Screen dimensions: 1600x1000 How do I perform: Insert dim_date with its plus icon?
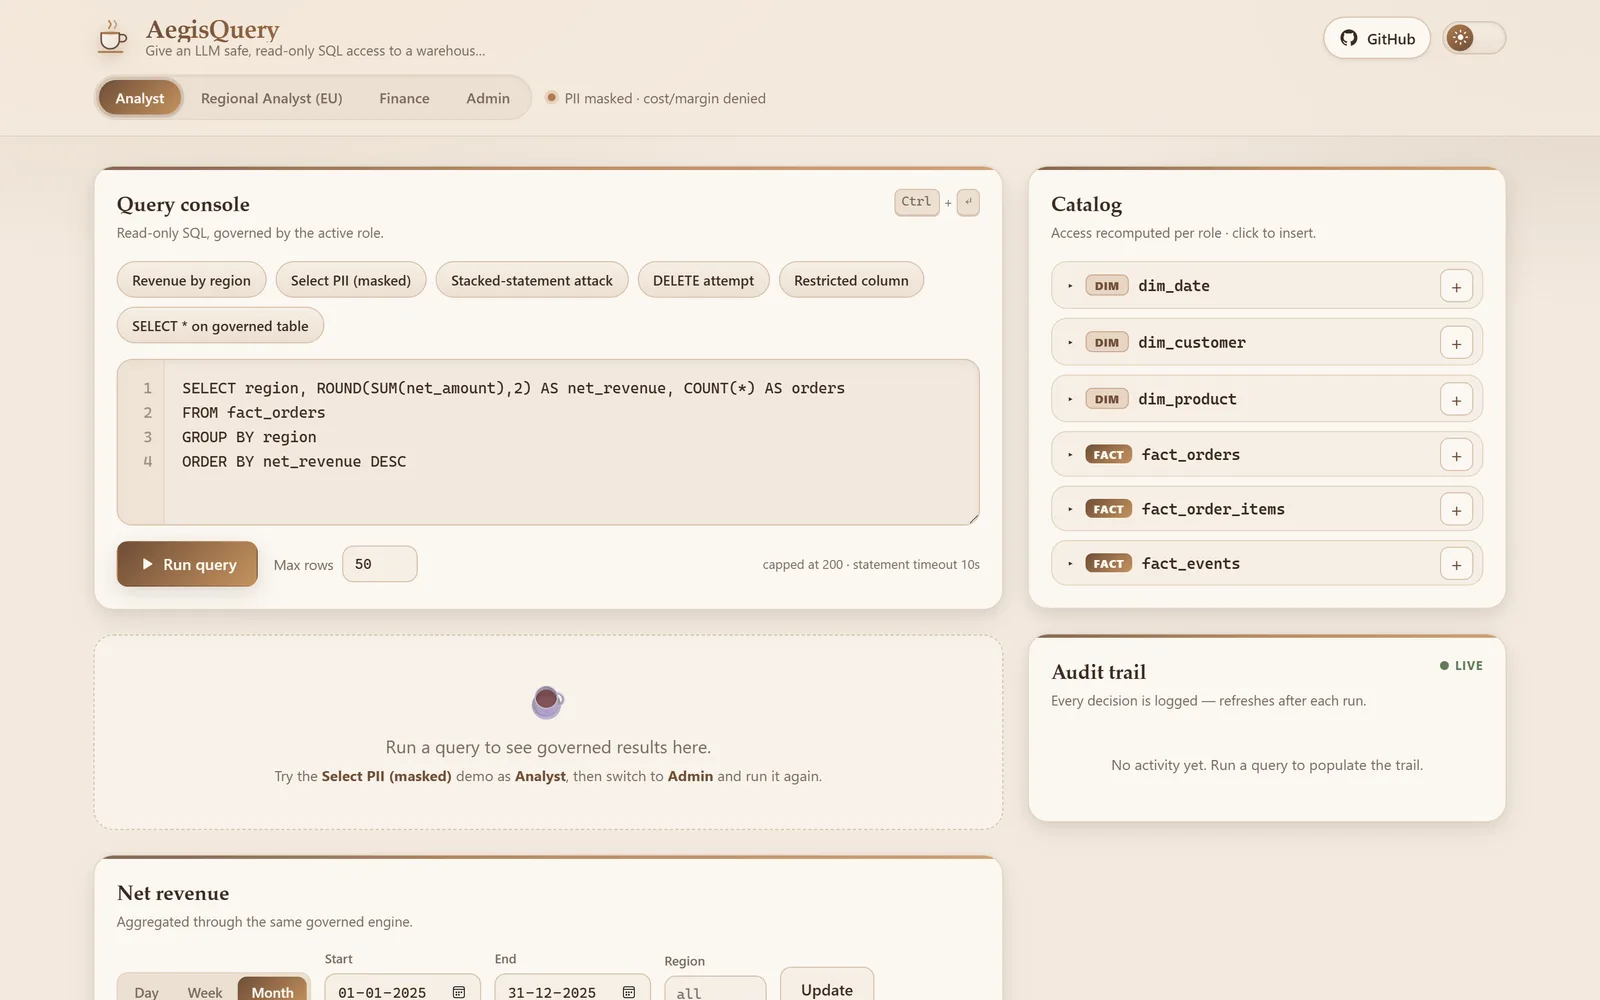point(1456,287)
